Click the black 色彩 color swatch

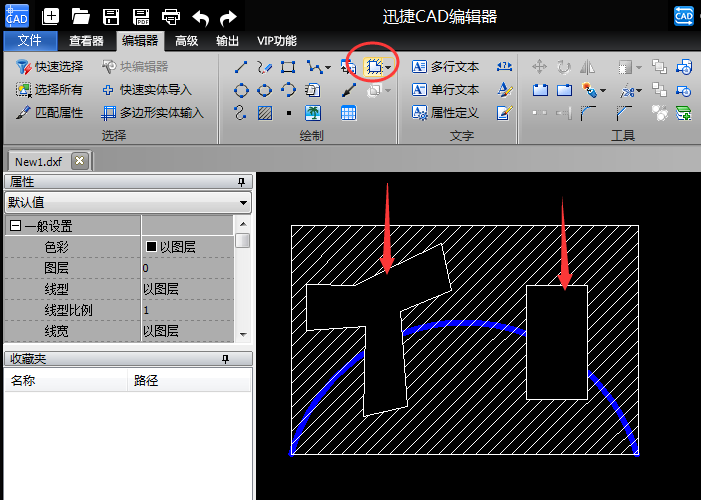(152, 246)
